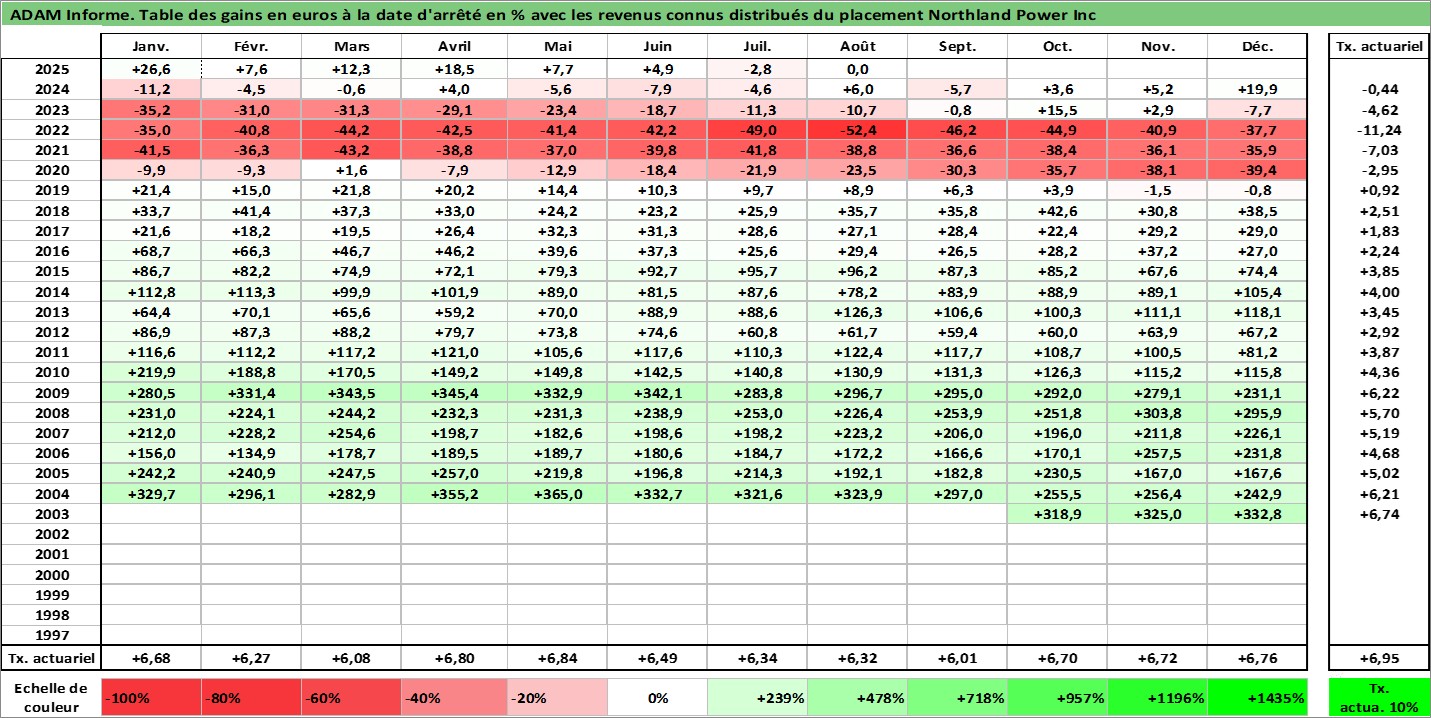The image size is (1431, 718).
Task: Click the -11,24 actuarial rate for 2022
Action: pyautogui.click(x=1378, y=130)
